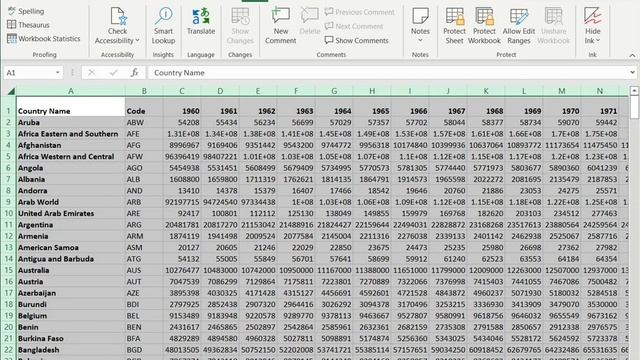Click the Name Box showing A1
Screen dimensions: 640x360
click(x=29, y=73)
